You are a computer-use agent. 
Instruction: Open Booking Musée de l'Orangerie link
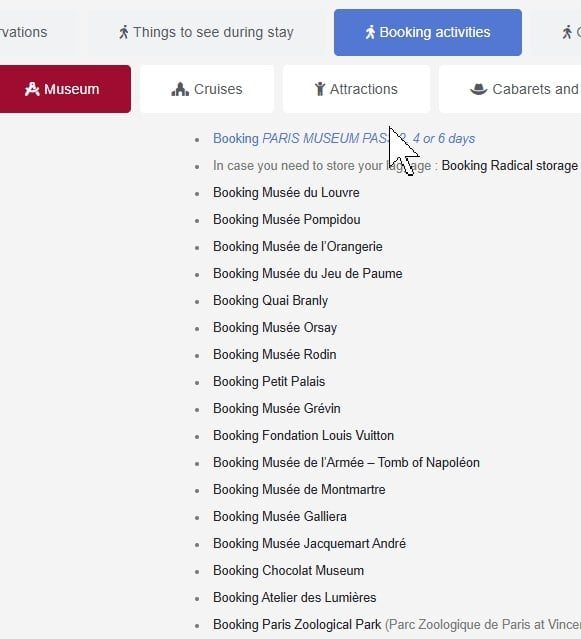point(297,247)
